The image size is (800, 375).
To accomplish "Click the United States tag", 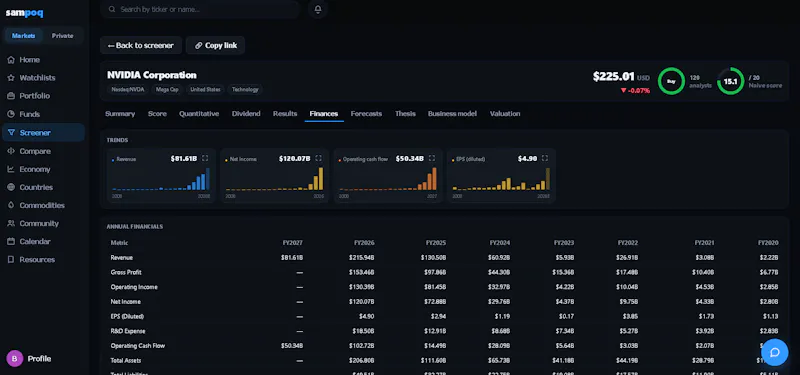I will click(x=205, y=89).
